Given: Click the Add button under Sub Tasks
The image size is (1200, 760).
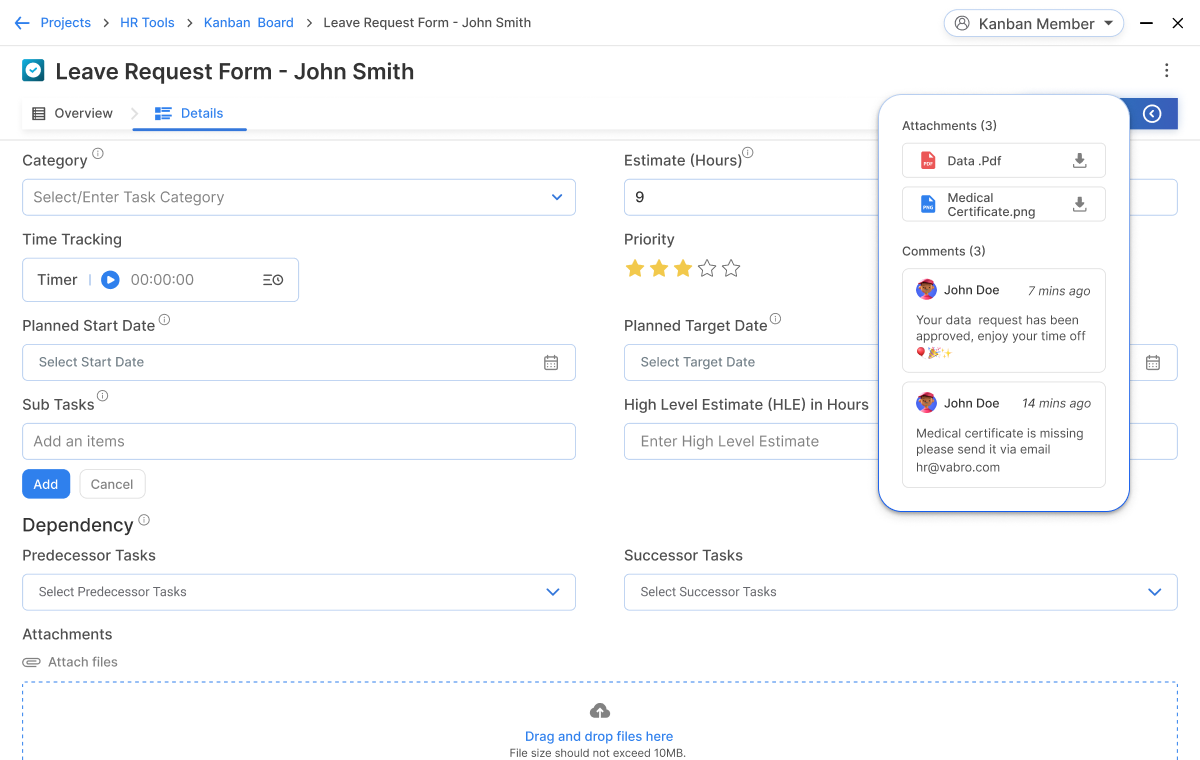Looking at the screenshot, I should (x=46, y=483).
